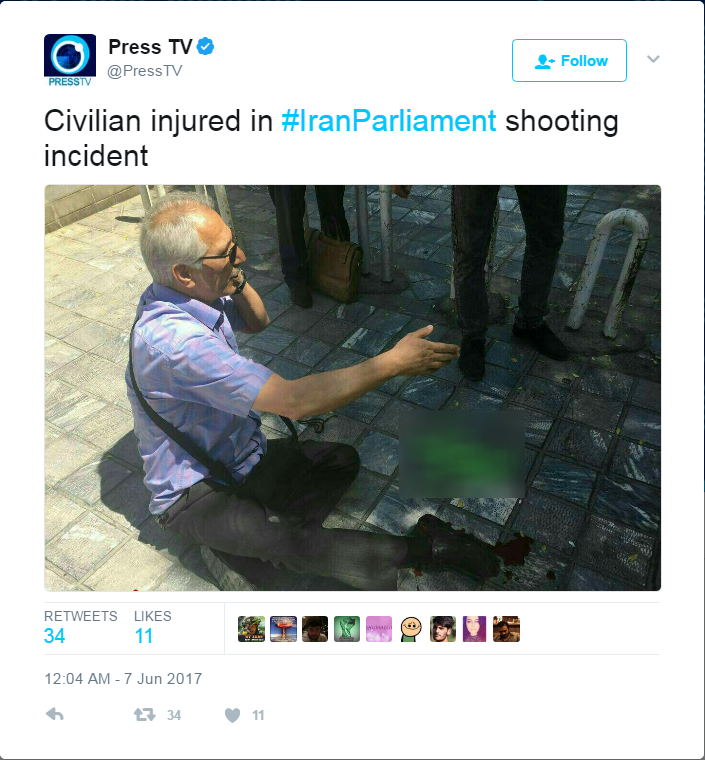Open the tweet timestamp 7 Jun 2017
Screen dimensions: 705x760
(x=123, y=679)
